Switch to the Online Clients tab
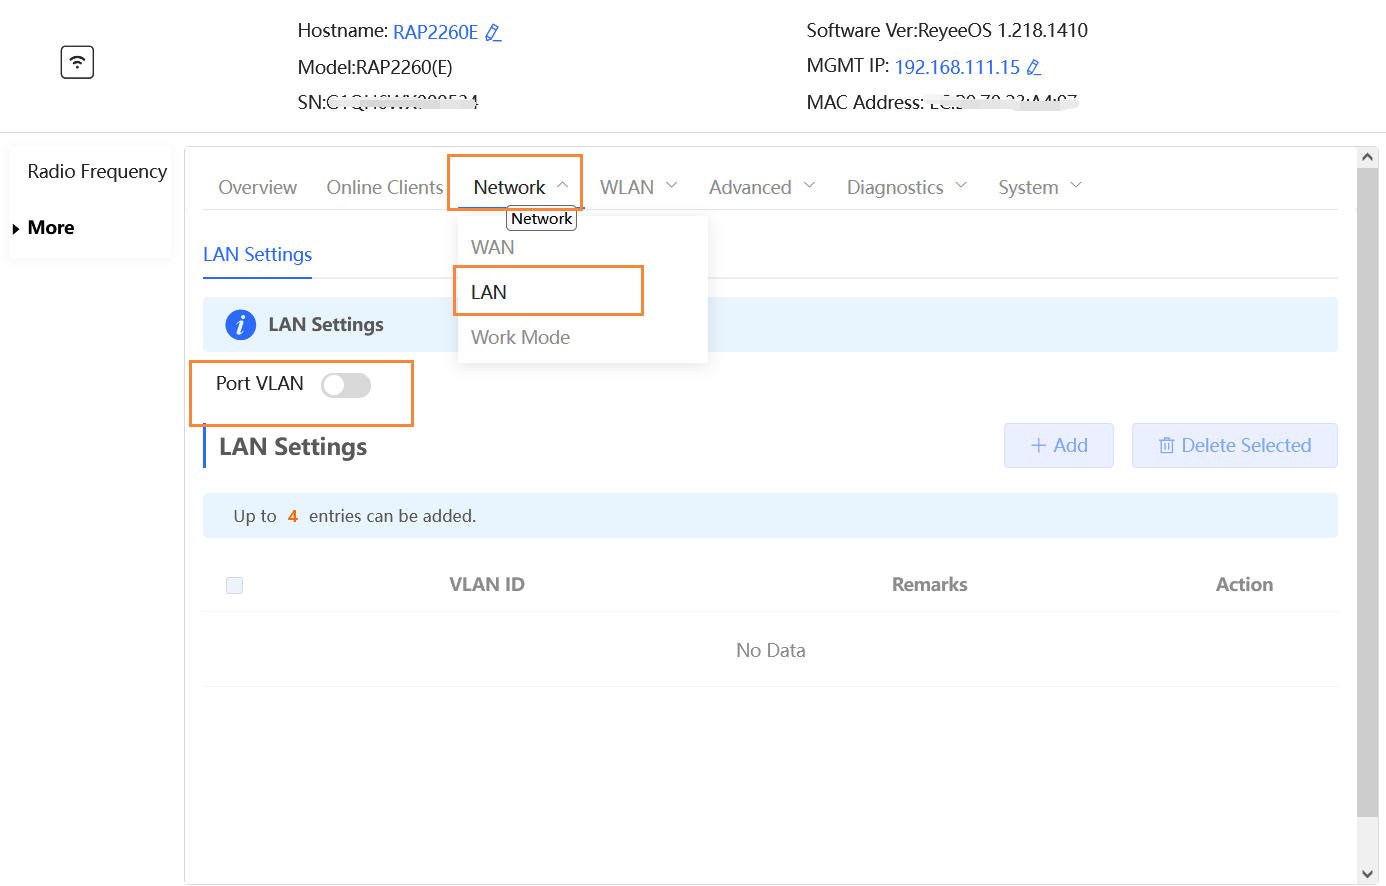Image resolution: width=1386 pixels, height=886 pixels. click(384, 187)
